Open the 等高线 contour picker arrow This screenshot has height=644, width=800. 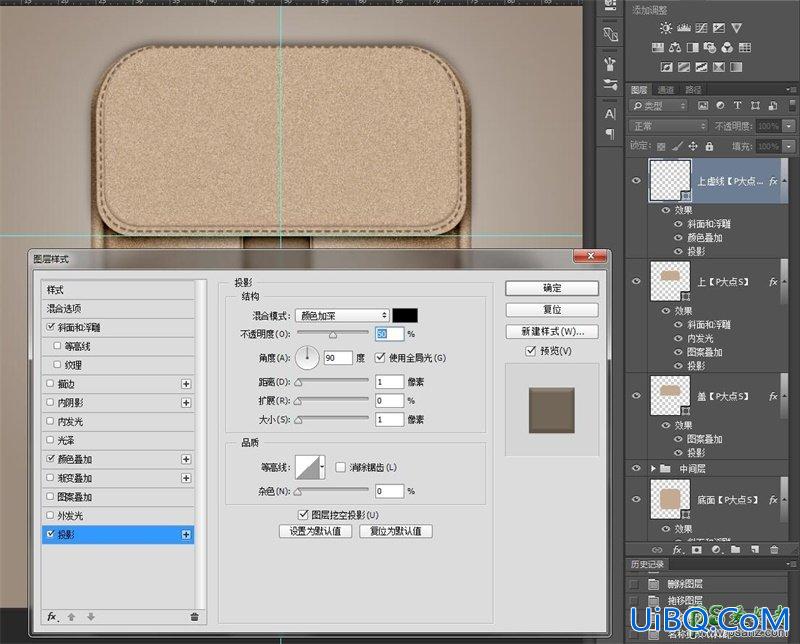[x=322, y=467]
